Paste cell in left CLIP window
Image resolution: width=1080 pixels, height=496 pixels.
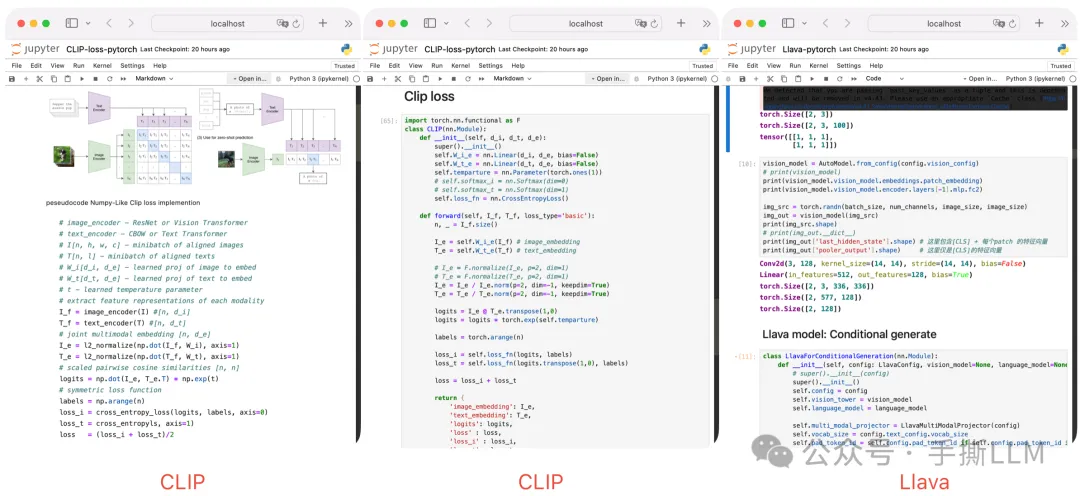point(68,79)
